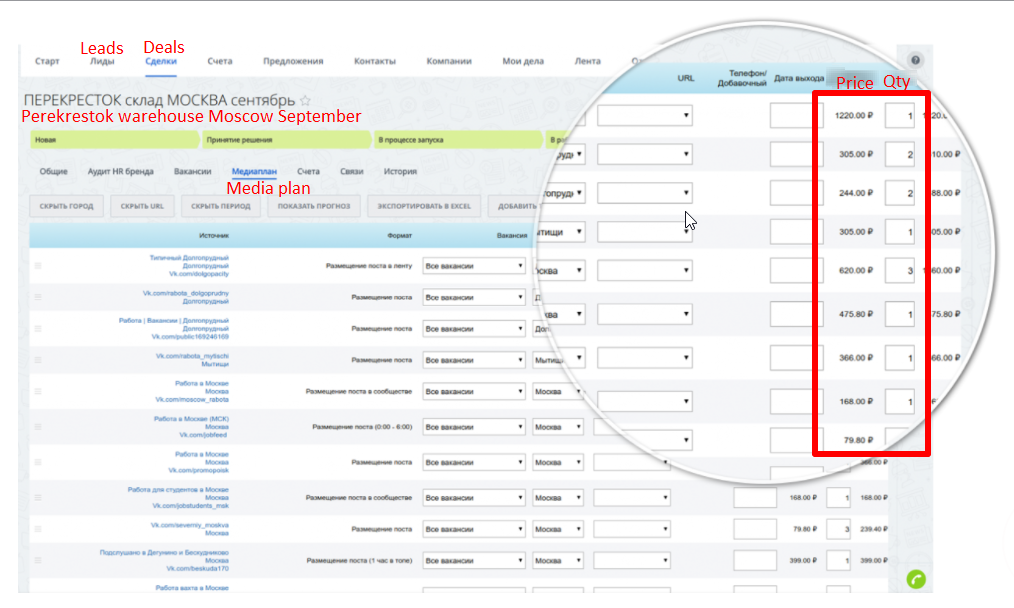Viewport: 1014px width, 608px height.
Task: Select the История sub-tab
Action: pos(400,171)
